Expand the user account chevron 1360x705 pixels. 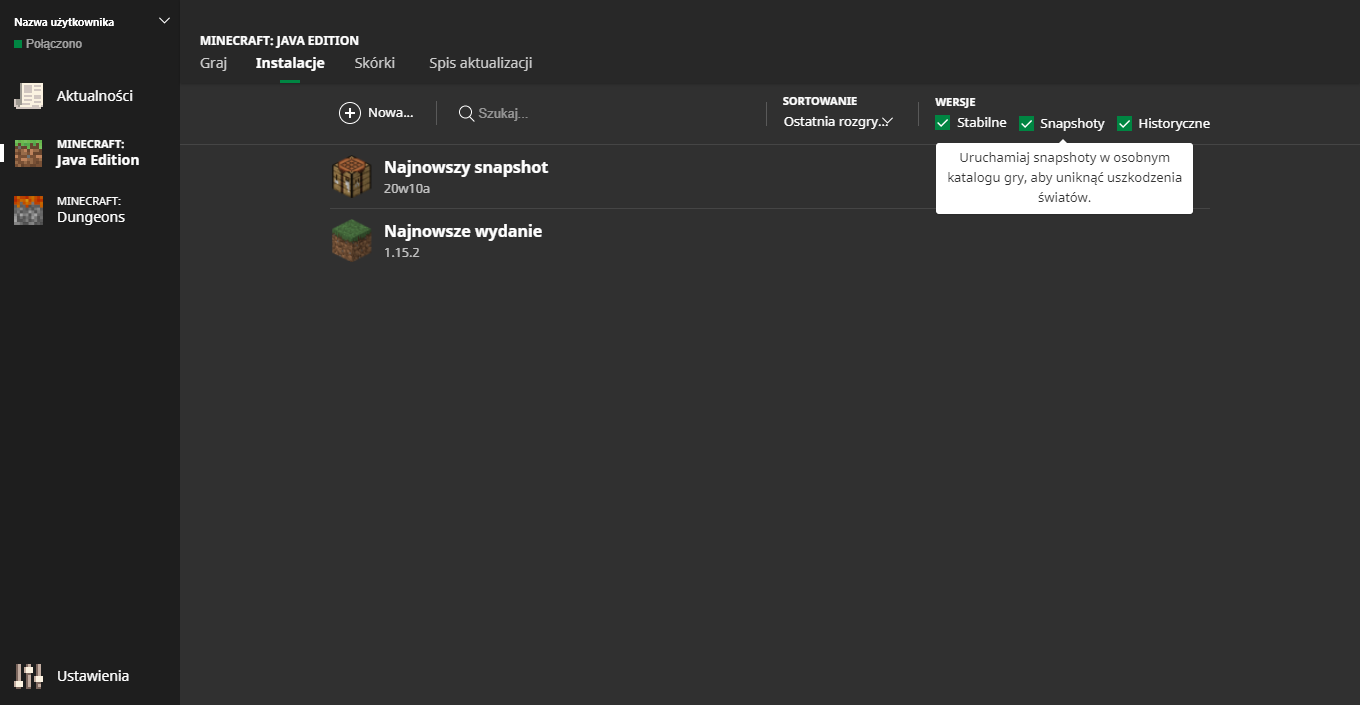[165, 21]
